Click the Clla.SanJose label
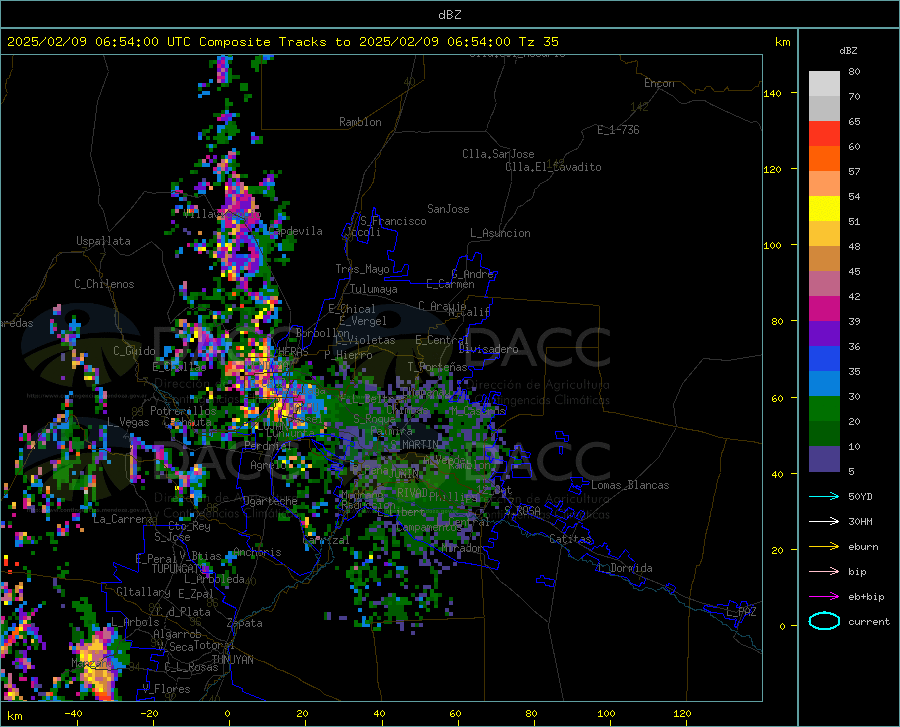This screenshot has width=900, height=727. tap(498, 154)
